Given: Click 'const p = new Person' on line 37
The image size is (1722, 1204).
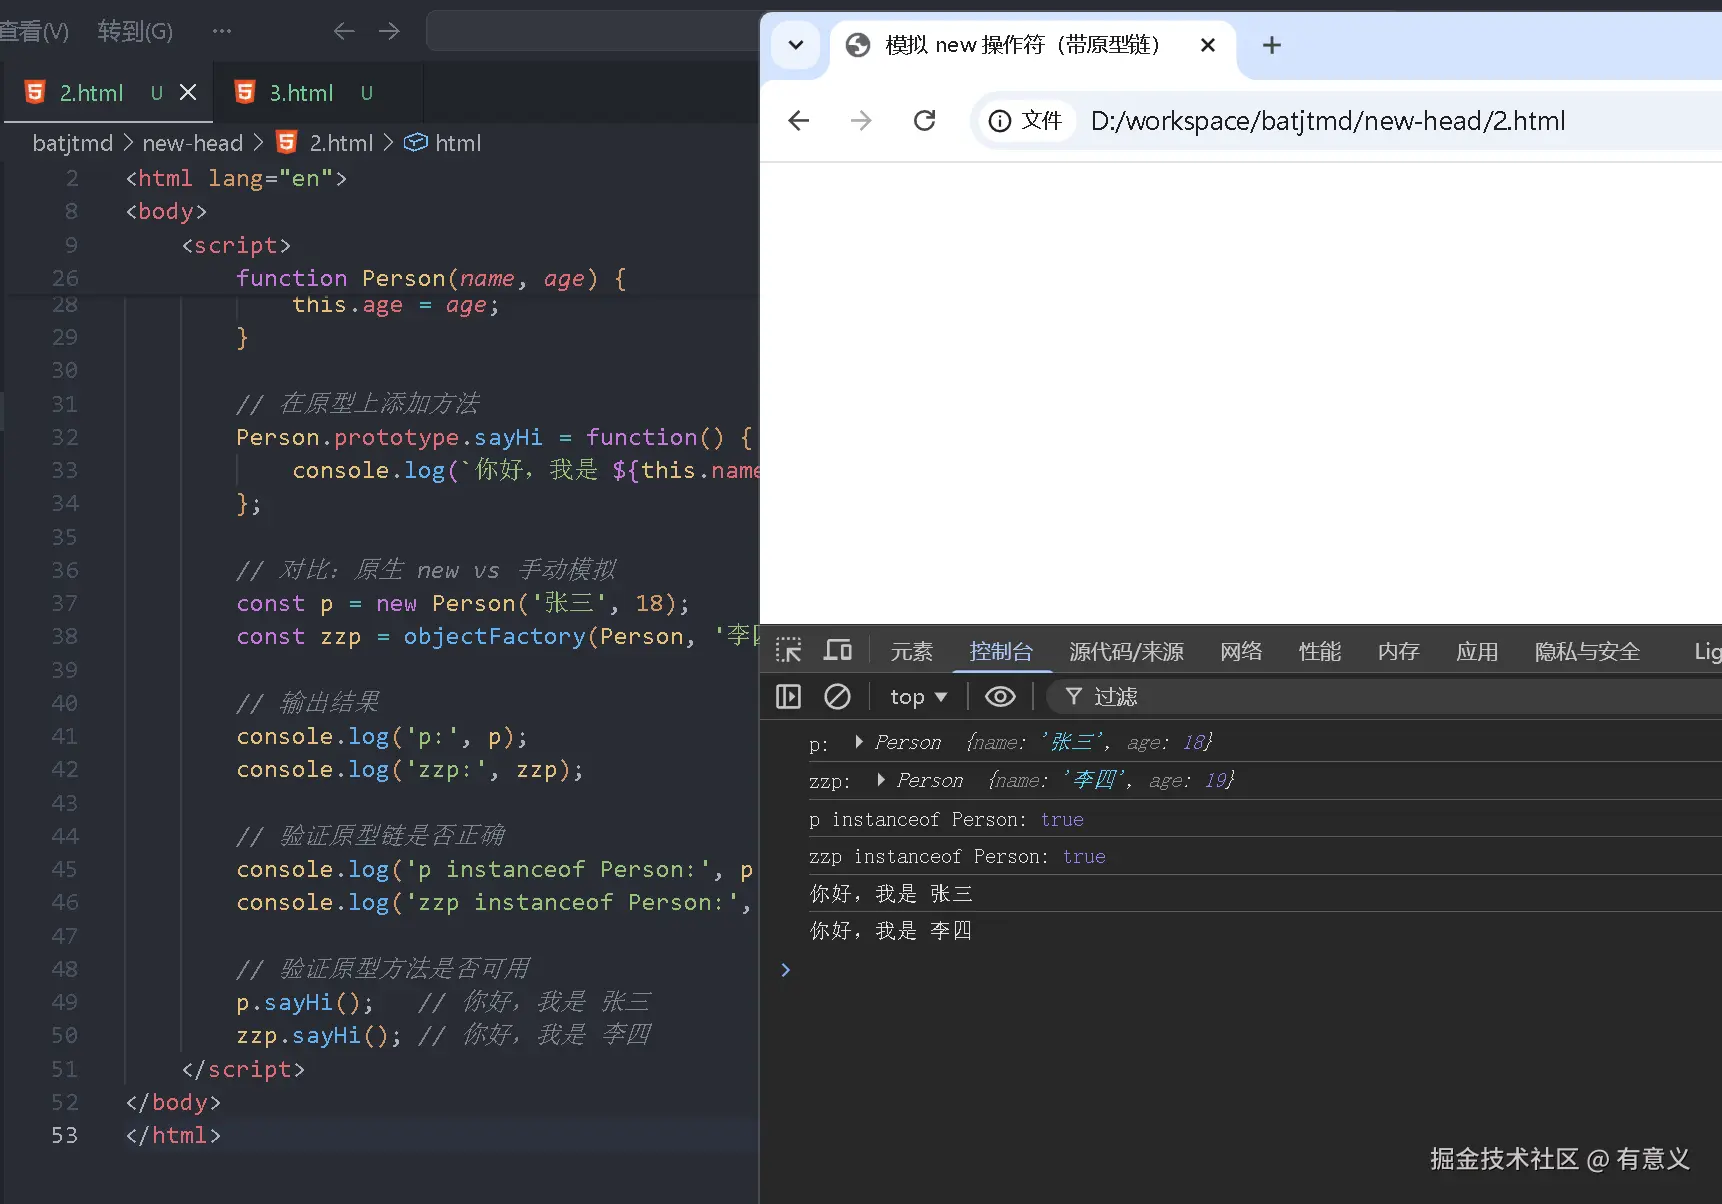Looking at the screenshot, I should coord(376,603).
